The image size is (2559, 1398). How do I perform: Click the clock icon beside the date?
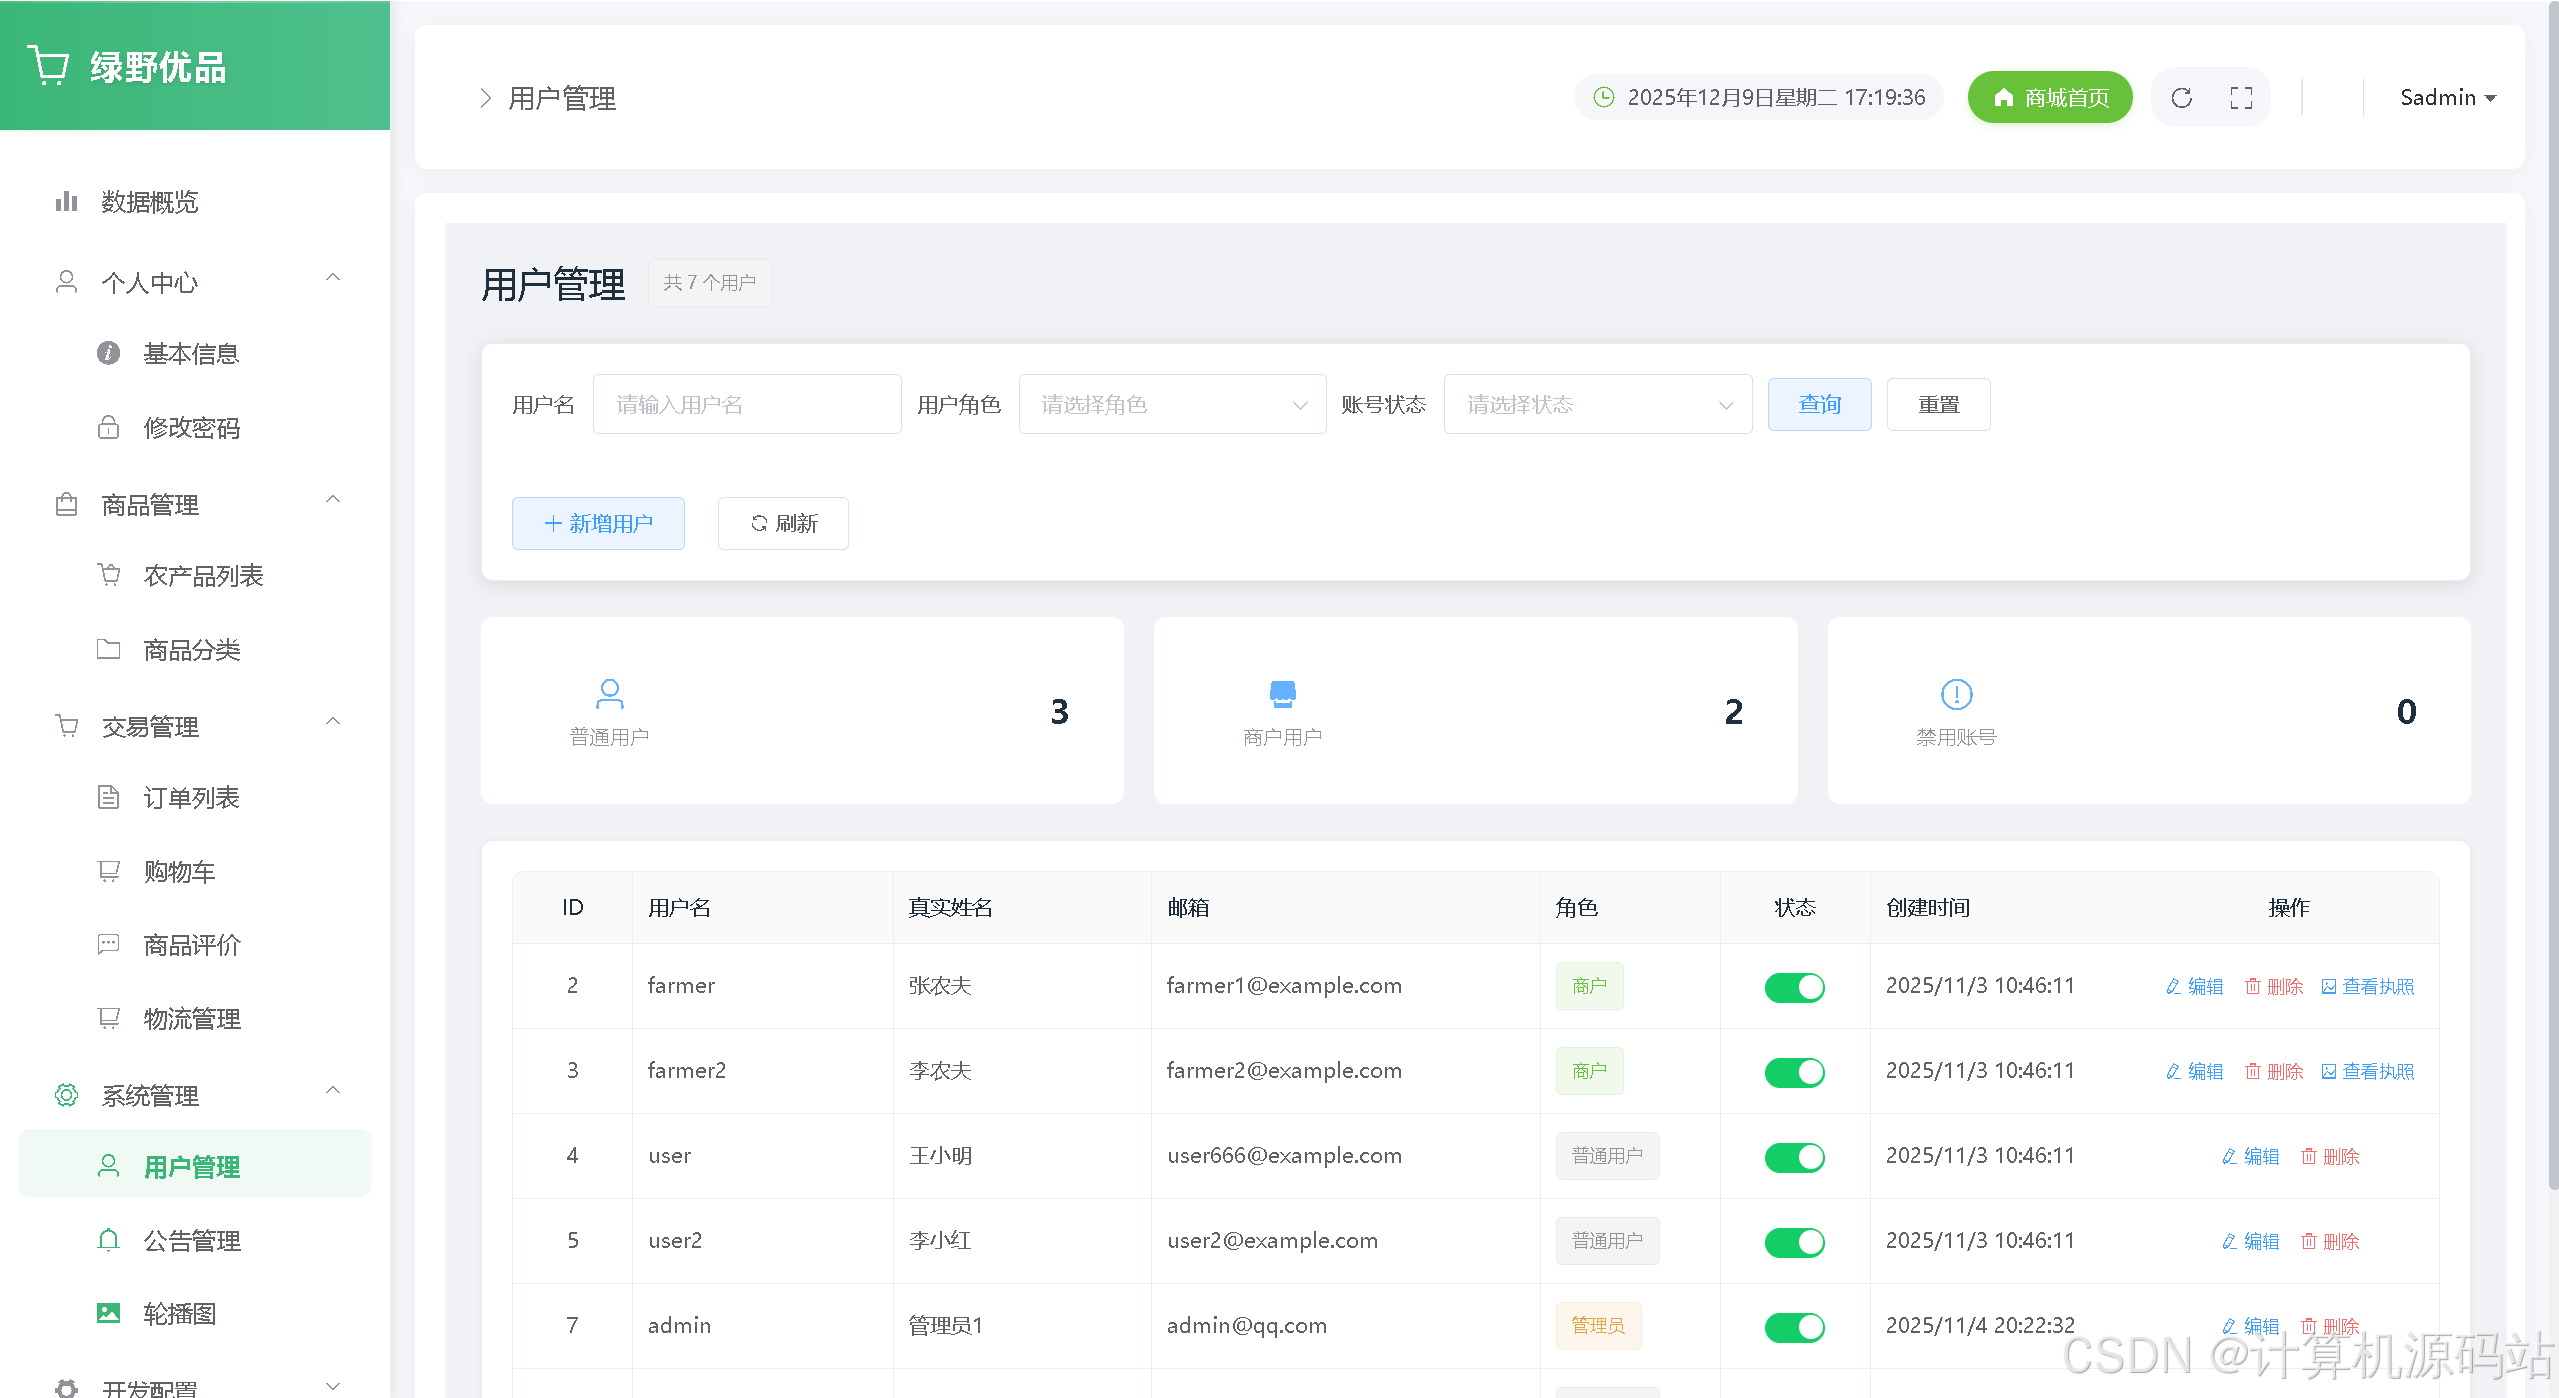click(x=1603, y=97)
